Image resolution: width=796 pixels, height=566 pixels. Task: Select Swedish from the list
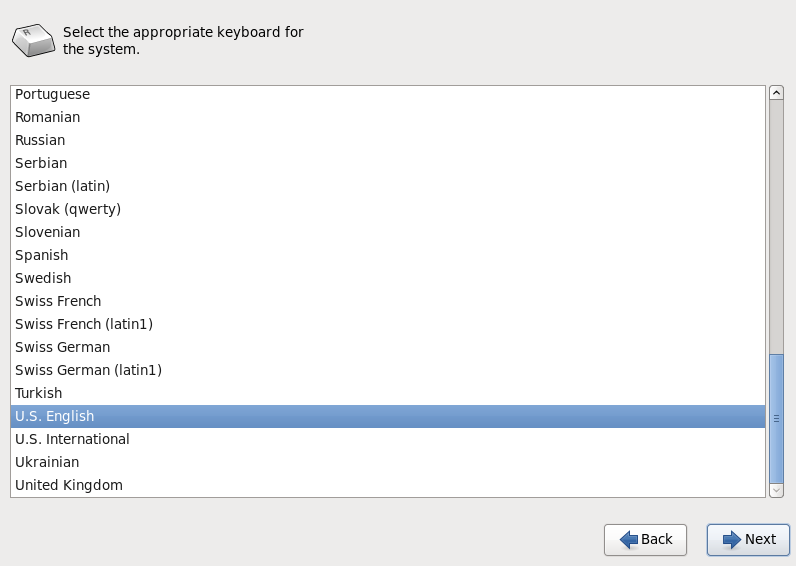[388, 278]
